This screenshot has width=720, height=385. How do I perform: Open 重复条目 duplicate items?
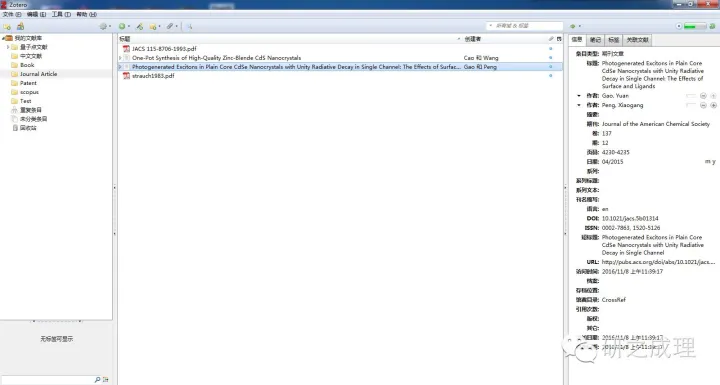pos(31,110)
